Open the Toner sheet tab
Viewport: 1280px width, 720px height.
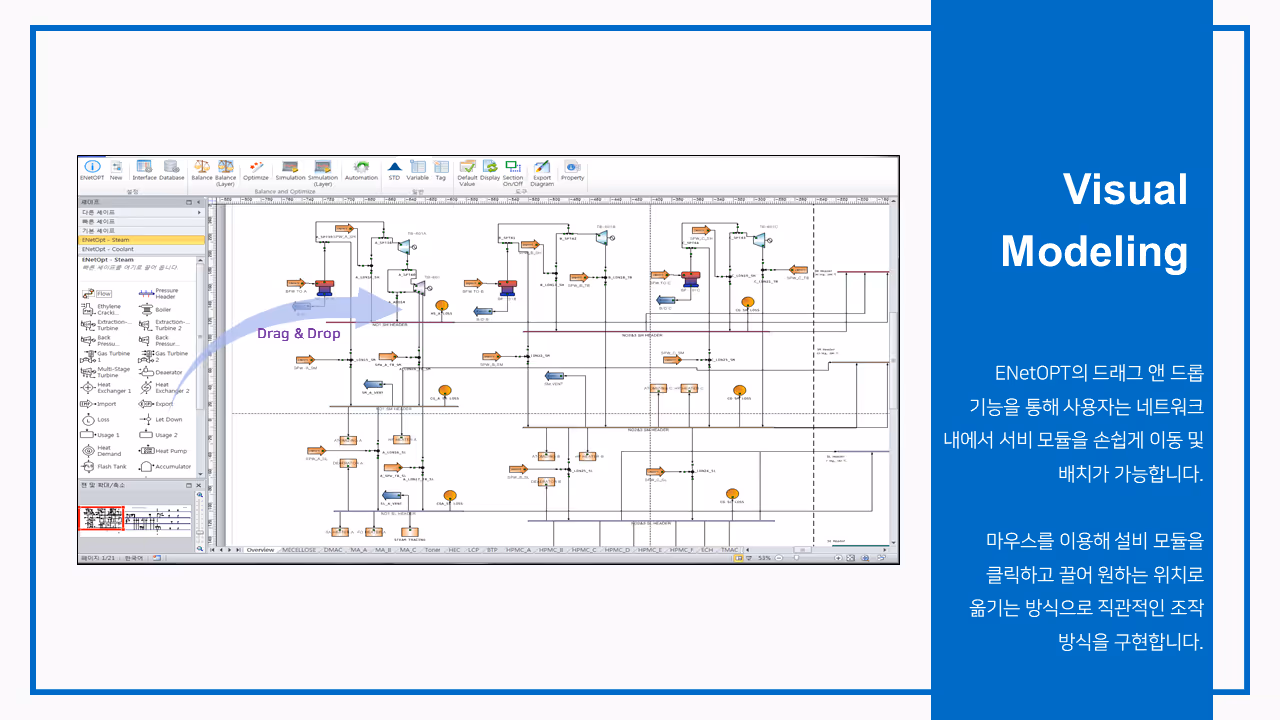(432, 550)
